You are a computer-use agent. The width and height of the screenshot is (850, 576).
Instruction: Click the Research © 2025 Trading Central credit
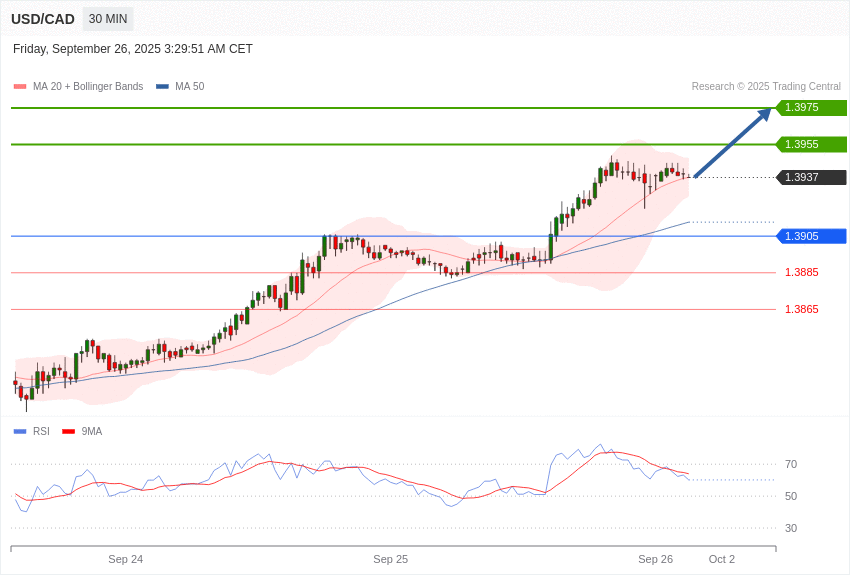pyautogui.click(x=766, y=87)
